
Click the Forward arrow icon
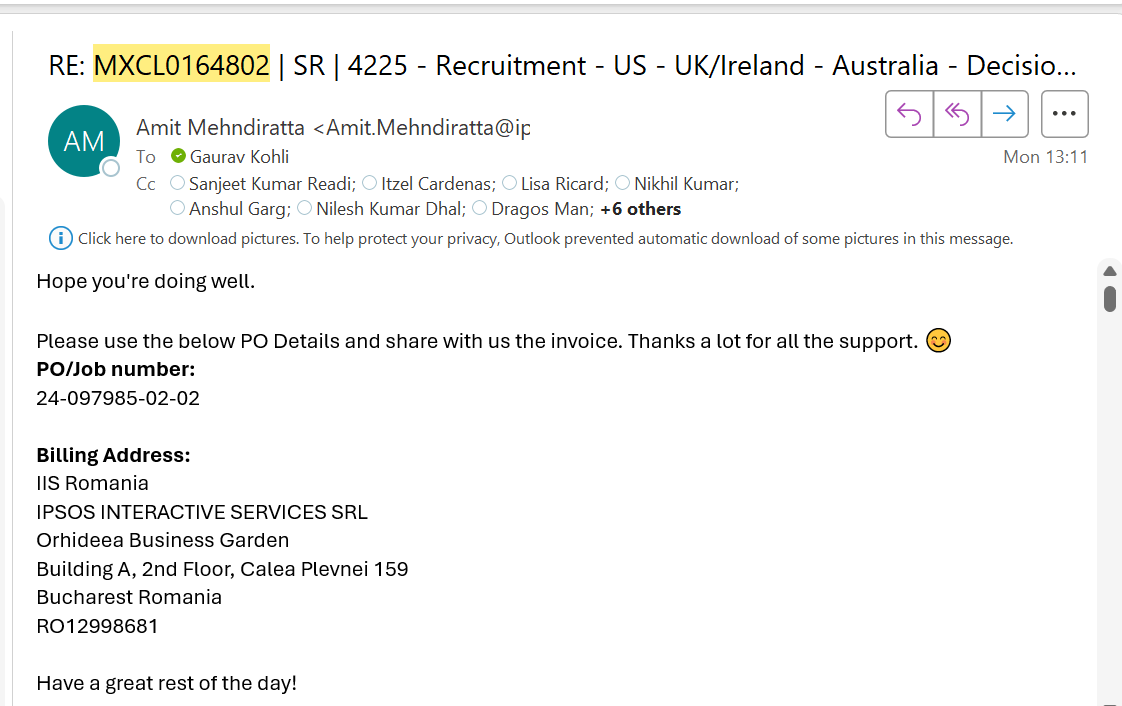1005,114
